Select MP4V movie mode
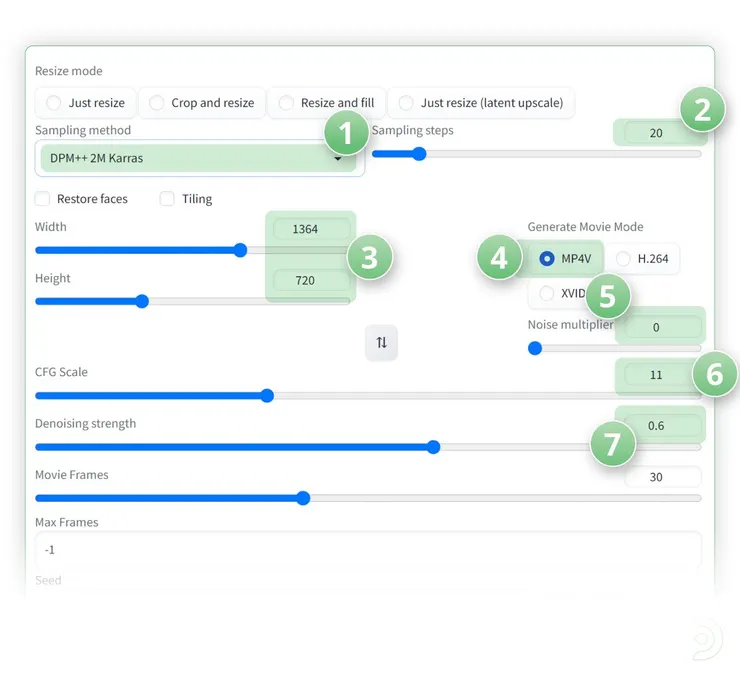This screenshot has width=740, height=678. pyautogui.click(x=547, y=259)
